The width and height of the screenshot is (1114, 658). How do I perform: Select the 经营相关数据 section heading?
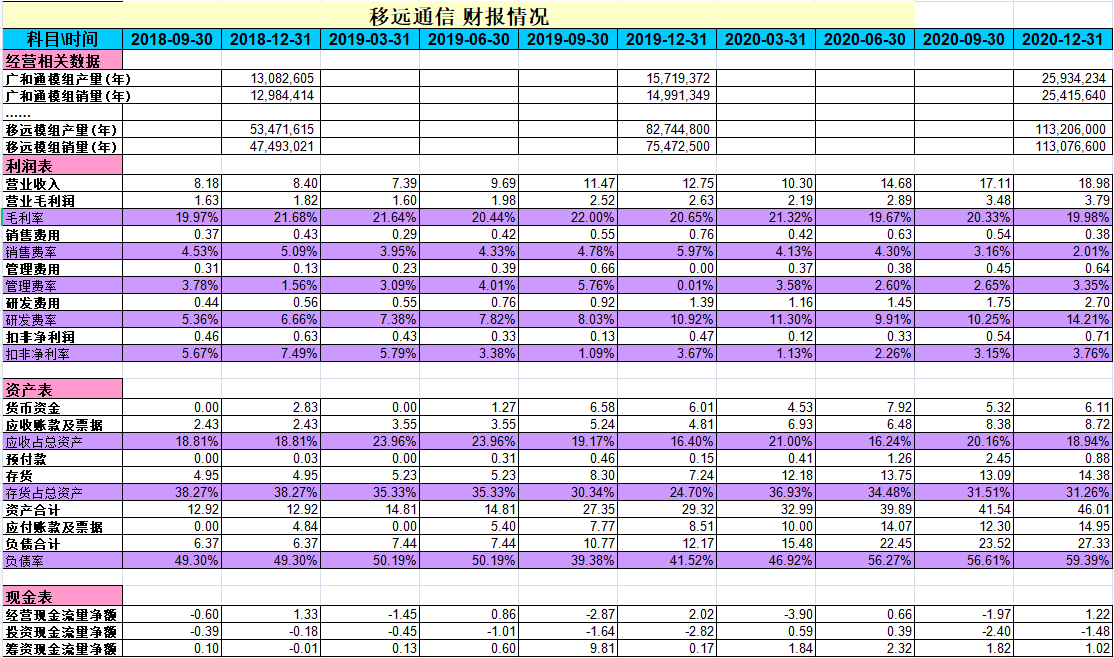[x=63, y=60]
